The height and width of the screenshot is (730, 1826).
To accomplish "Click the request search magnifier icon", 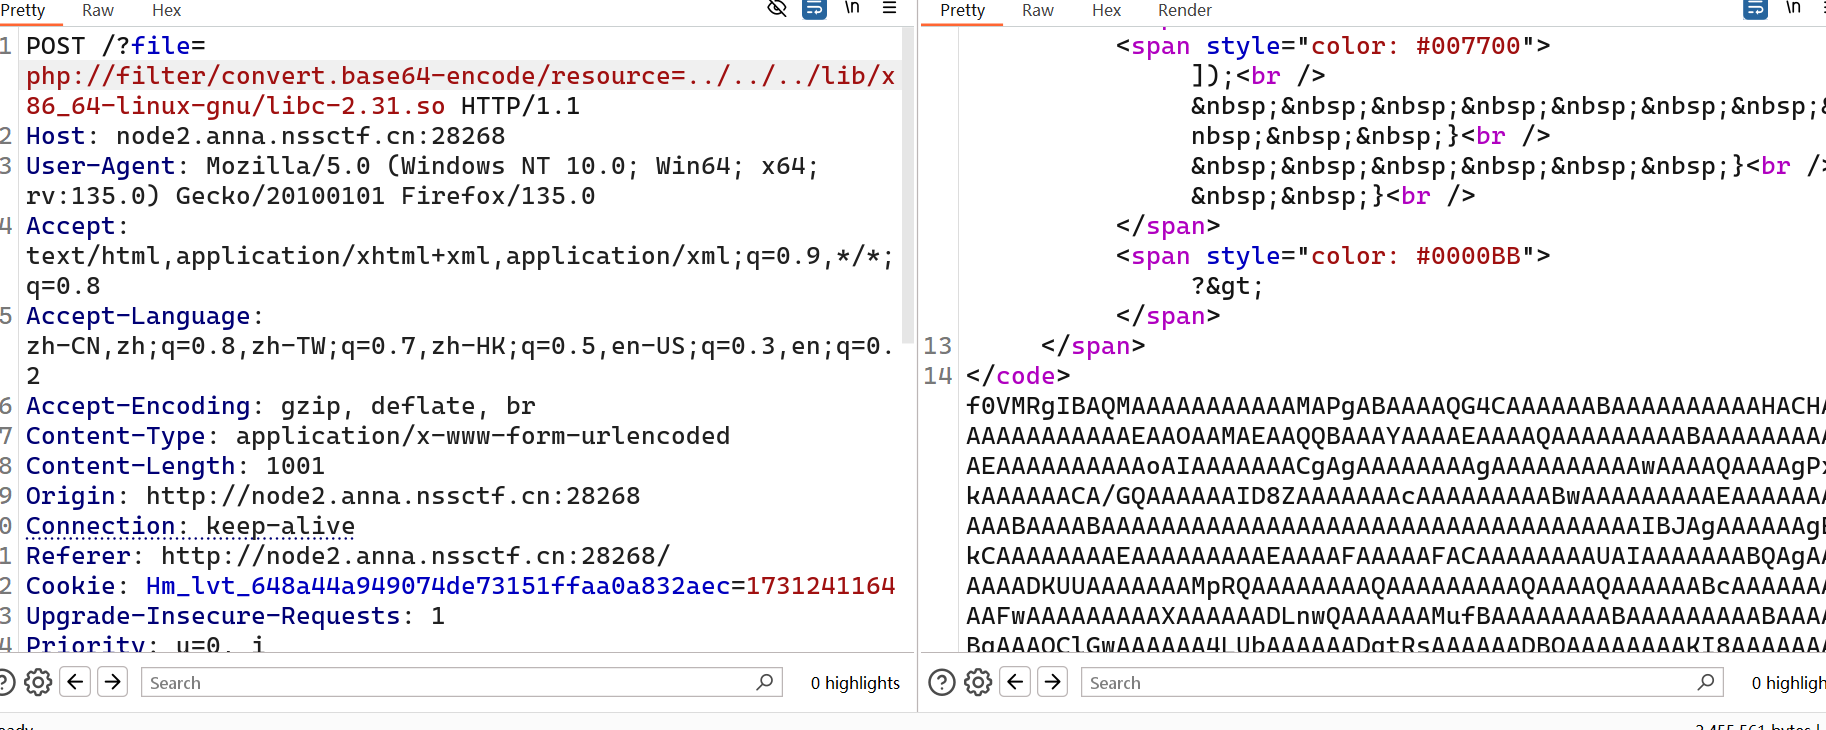I will point(765,682).
